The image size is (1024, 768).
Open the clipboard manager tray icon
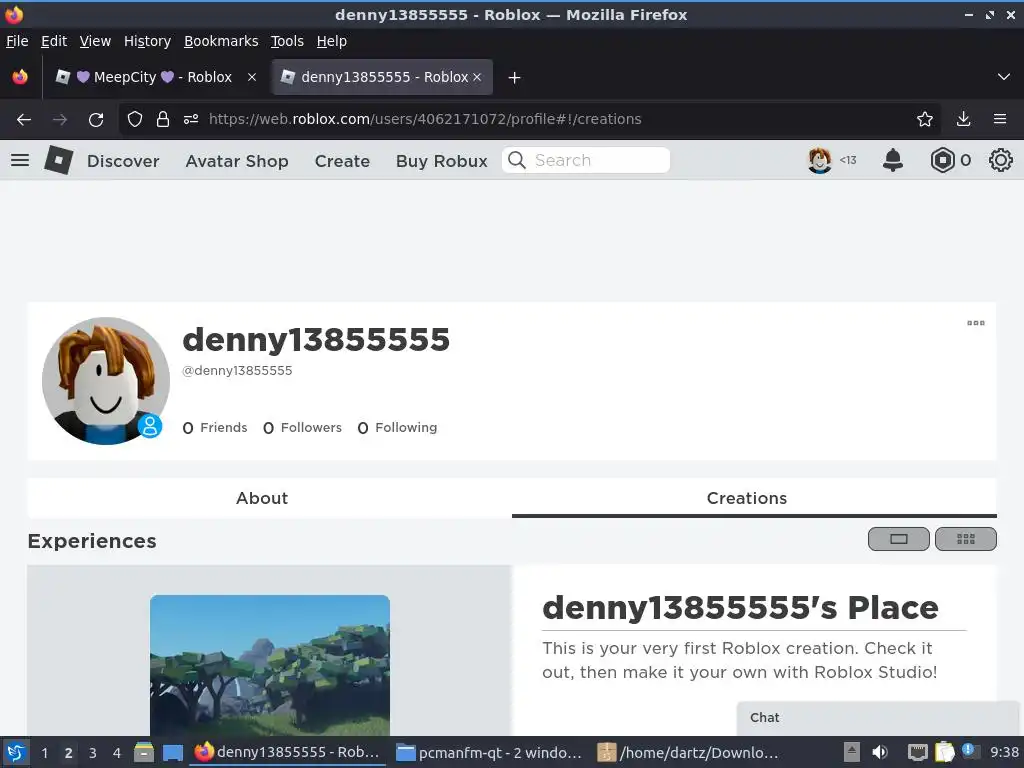[945, 752]
